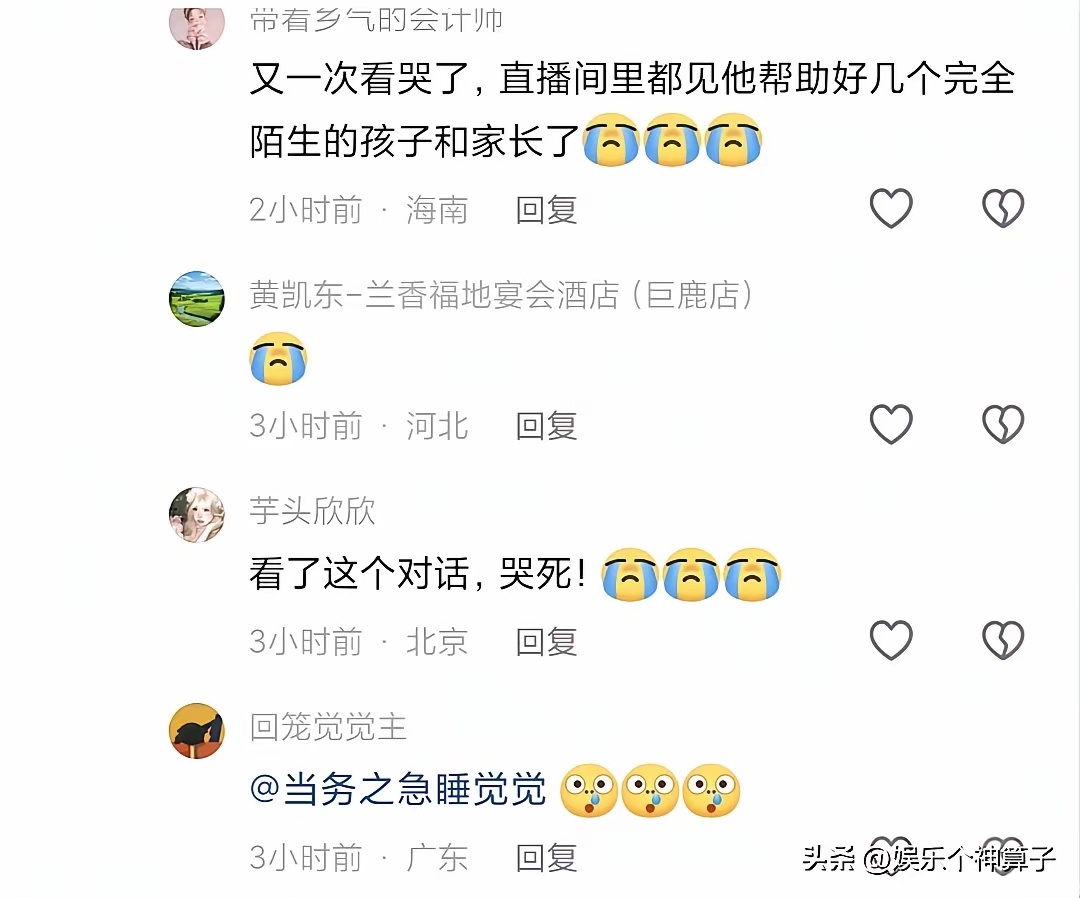Reply to the 海南 comment
Viewport: 1080px width, 898px height.
point(546,210)
